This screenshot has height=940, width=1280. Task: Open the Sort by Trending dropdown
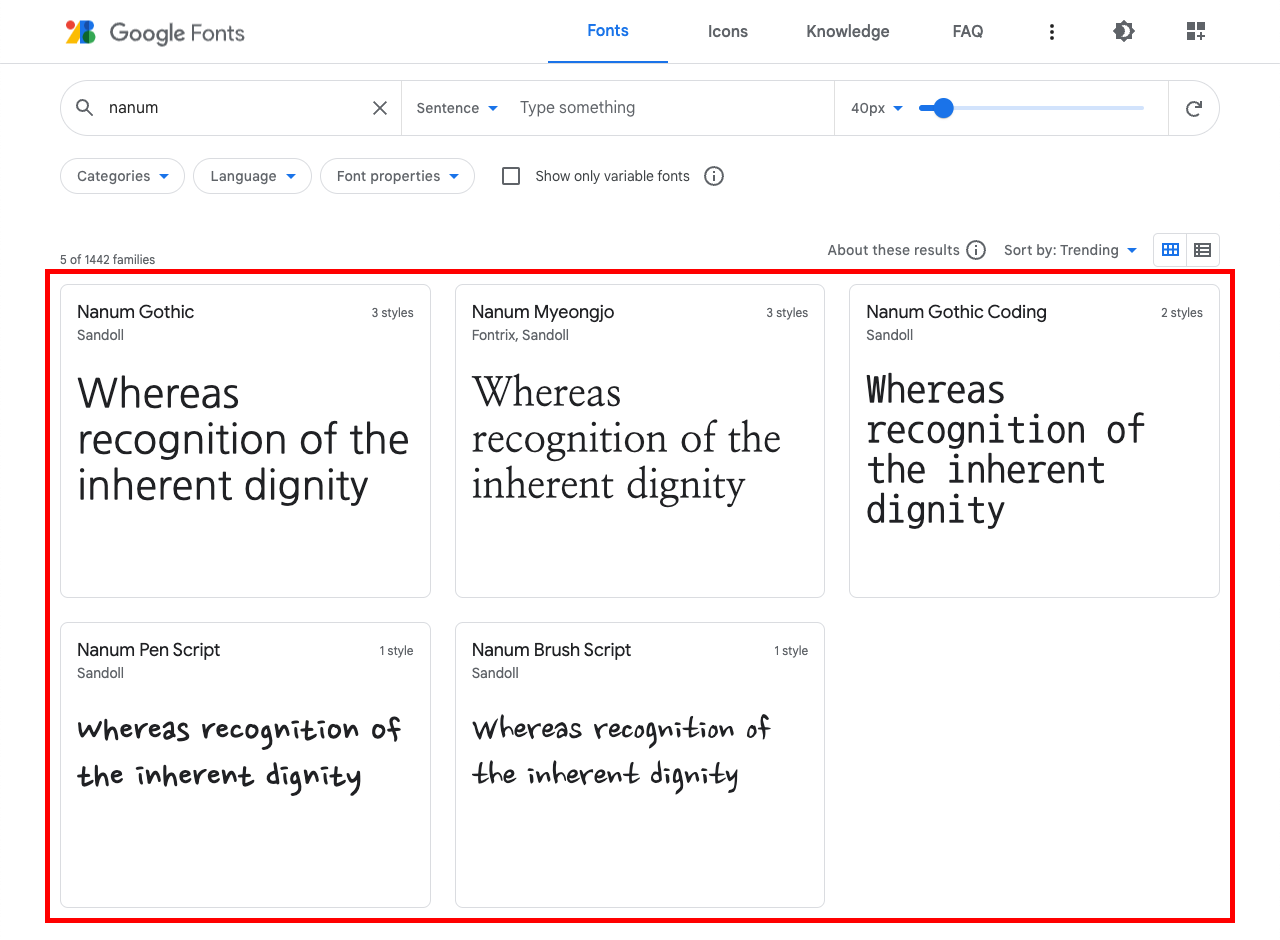tap(1070, 250)
